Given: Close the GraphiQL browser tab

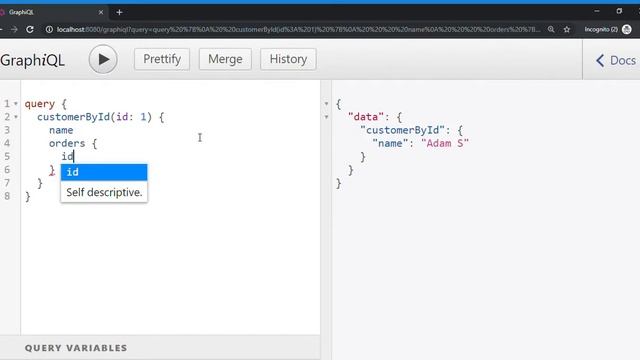Looking at the screenshot, I should pos(101,12).
